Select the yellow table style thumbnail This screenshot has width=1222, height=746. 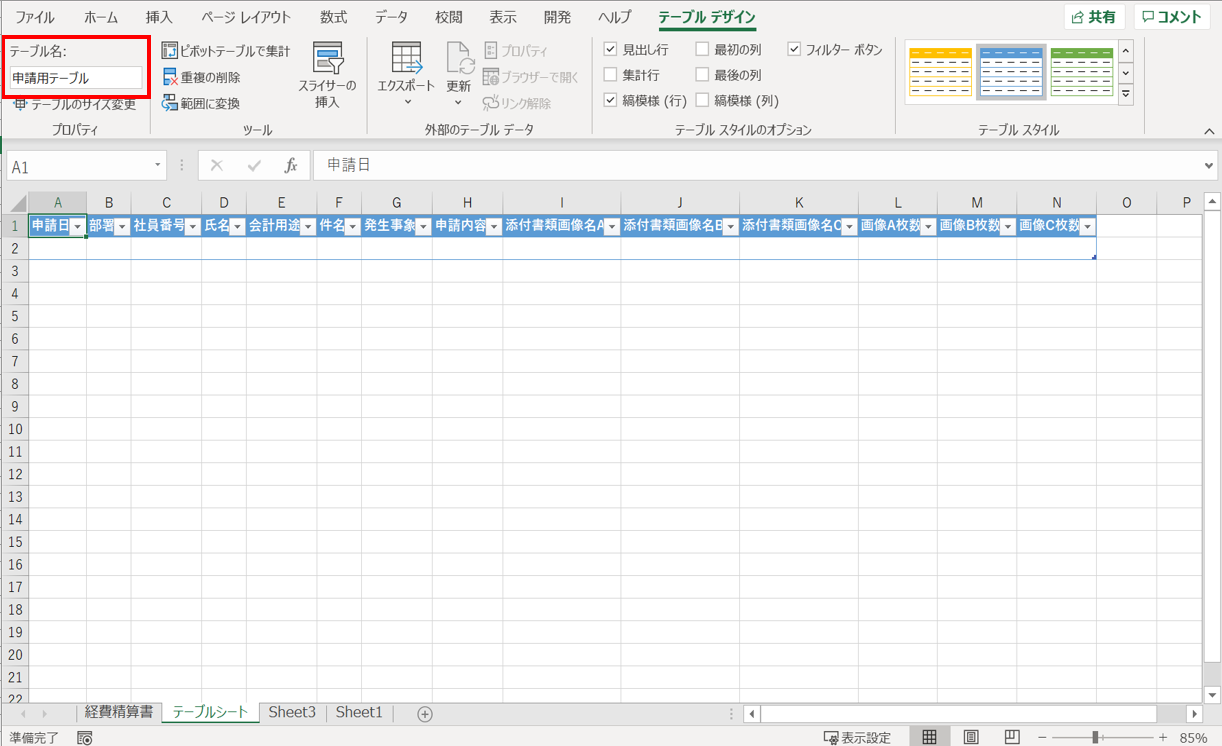click(x=939, y=71)
